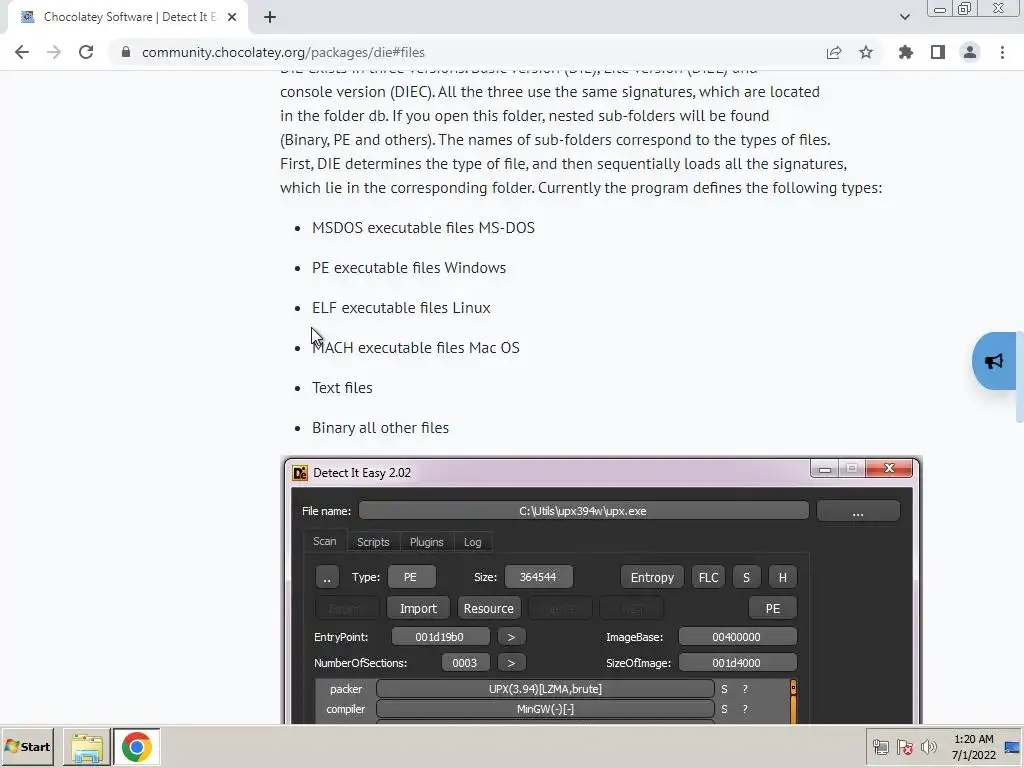
Task: Open the clock showing 1:20 AM
Action: 973,746
